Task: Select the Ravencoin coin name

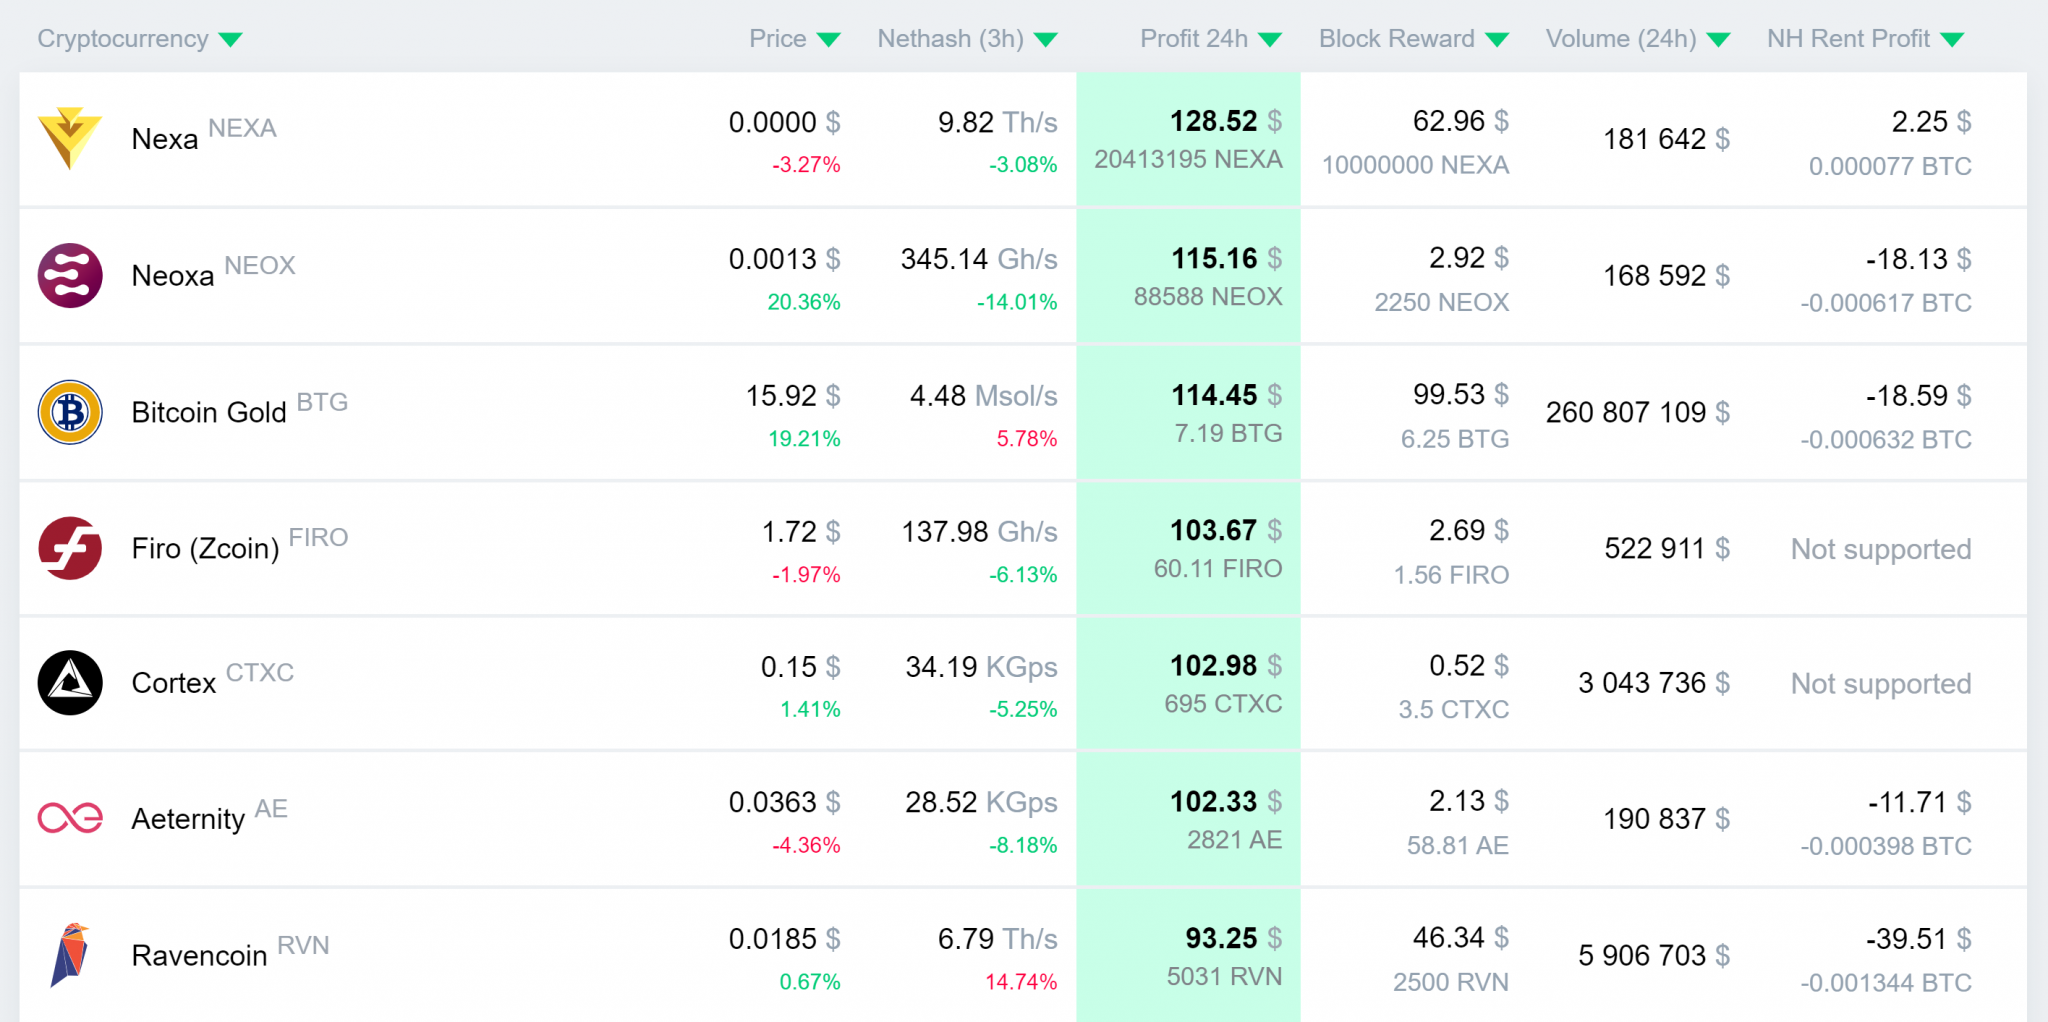Action: click(x=199, y=955)
